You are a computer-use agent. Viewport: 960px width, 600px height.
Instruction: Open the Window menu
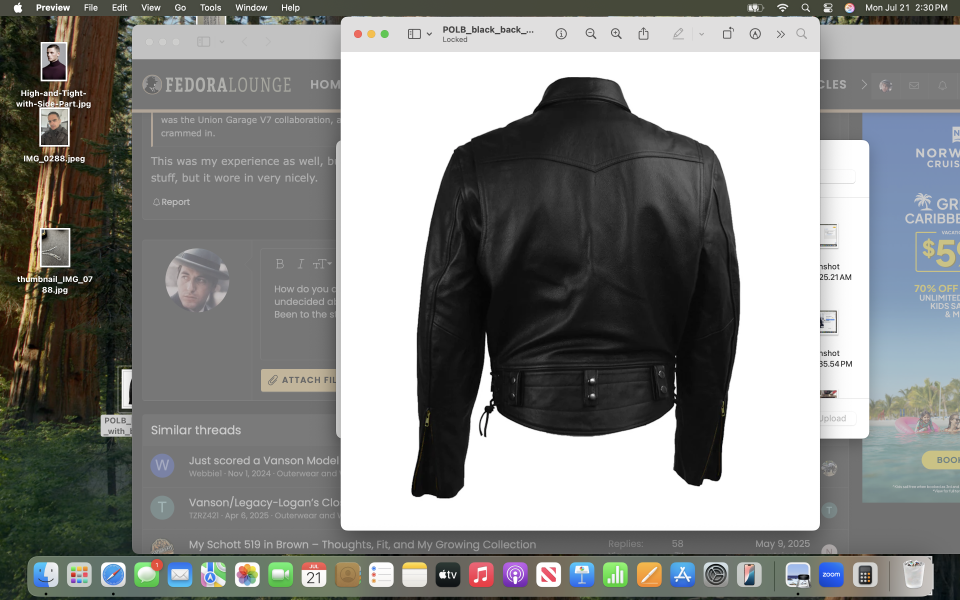click(251, 7)
